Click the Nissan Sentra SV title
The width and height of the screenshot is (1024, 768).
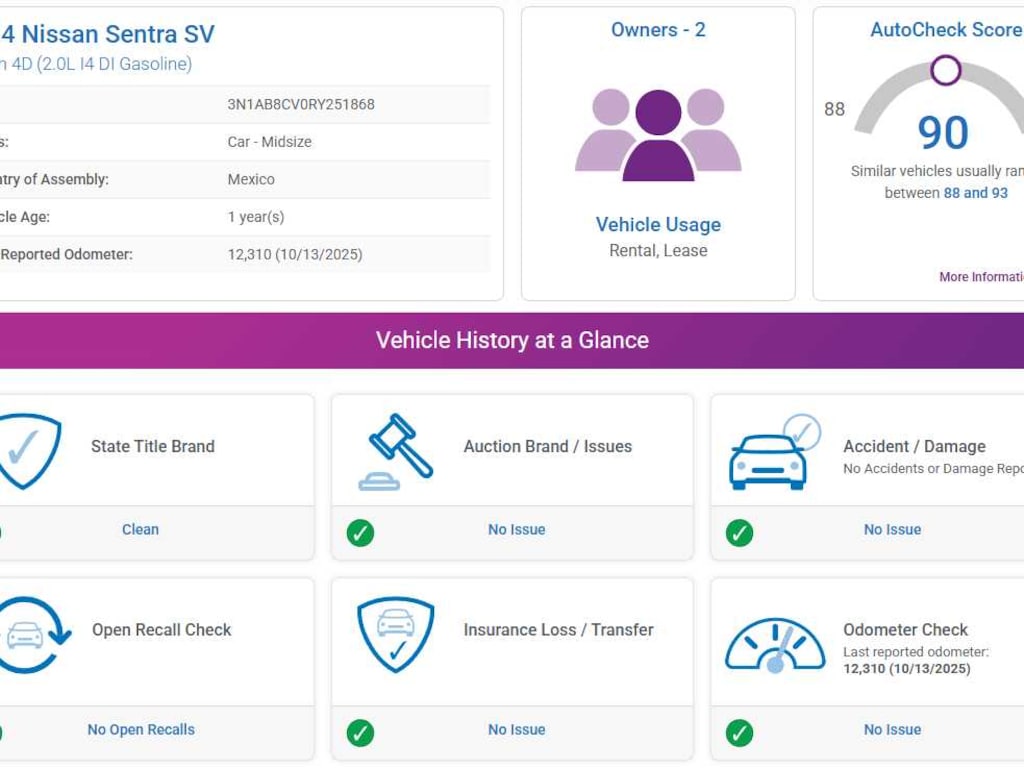point(108,34)
